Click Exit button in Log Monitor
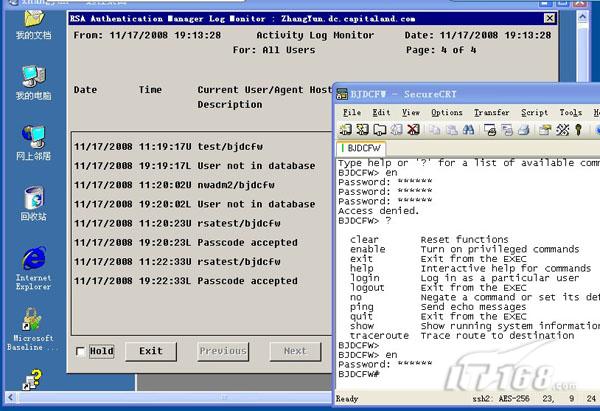Screen dimensions: 600x411 pyautogui.click(x=151, y=351)
